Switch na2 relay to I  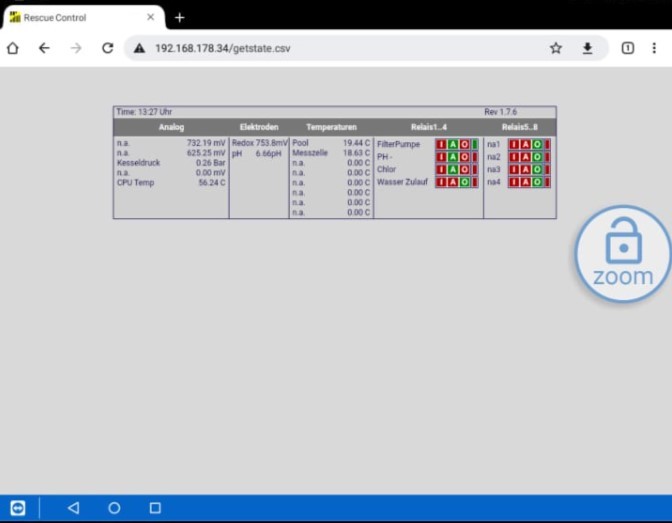(x=514, y=157)
